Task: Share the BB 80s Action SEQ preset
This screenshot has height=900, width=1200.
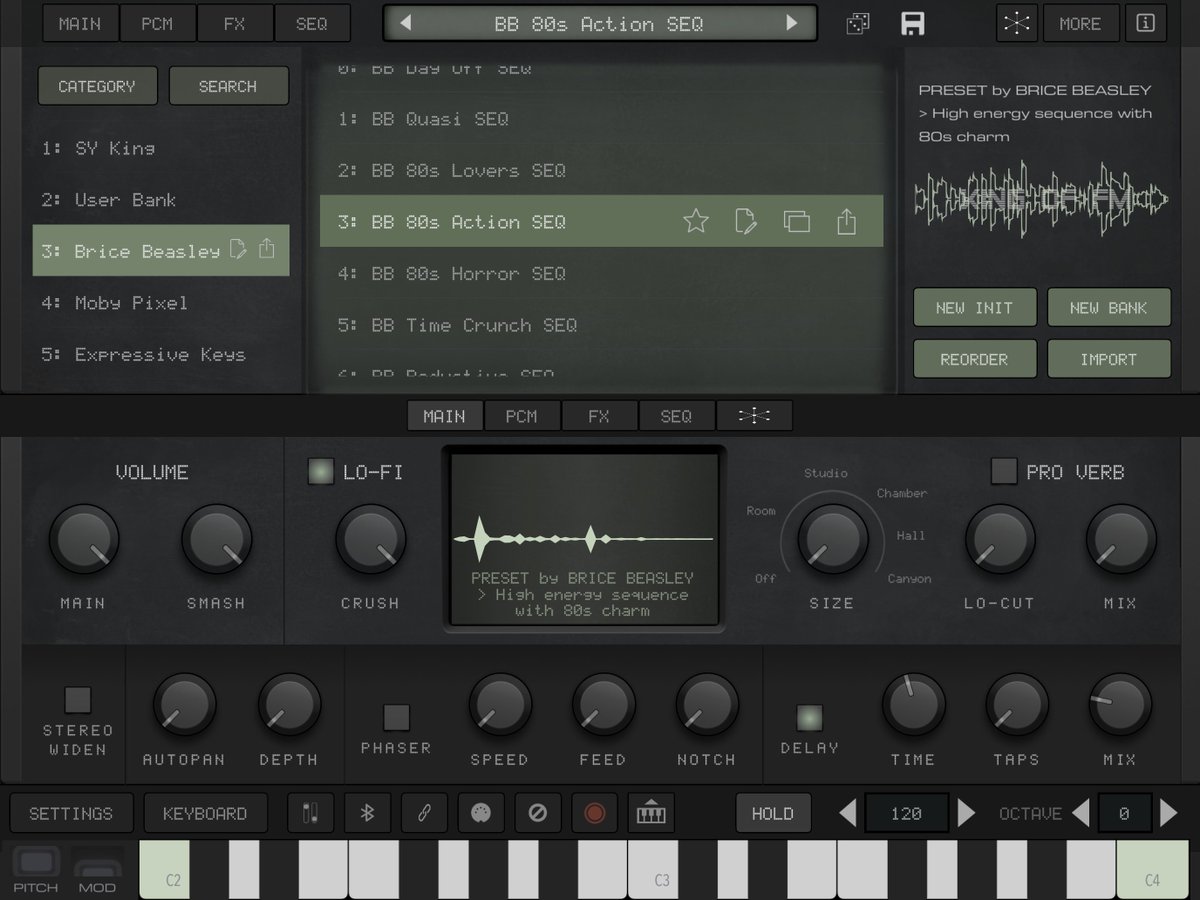Action: pos(846,221)
